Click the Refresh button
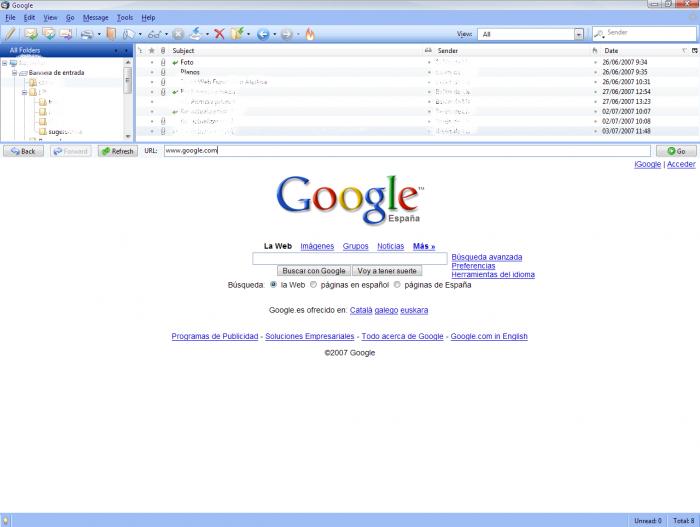 pos(118,151)
